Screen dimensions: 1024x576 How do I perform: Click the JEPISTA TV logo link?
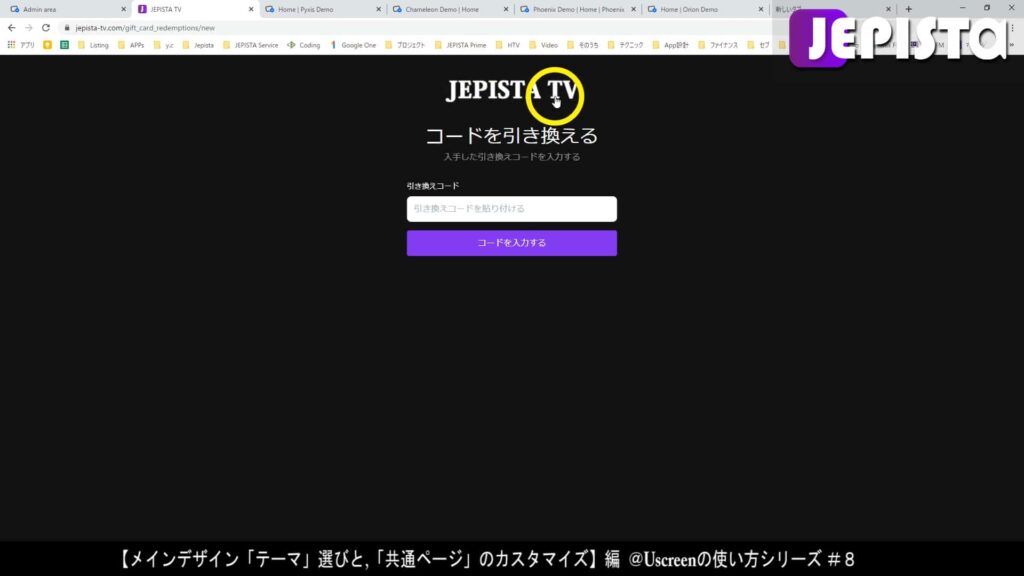pyautogui.click(x=512, y=90)
